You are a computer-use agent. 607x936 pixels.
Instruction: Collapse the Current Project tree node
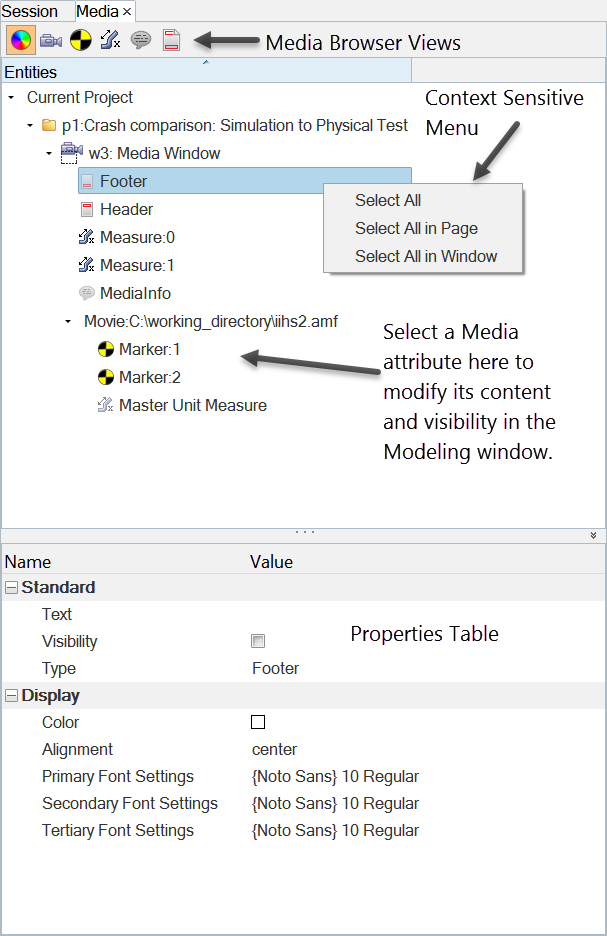[x=11, y=98]
